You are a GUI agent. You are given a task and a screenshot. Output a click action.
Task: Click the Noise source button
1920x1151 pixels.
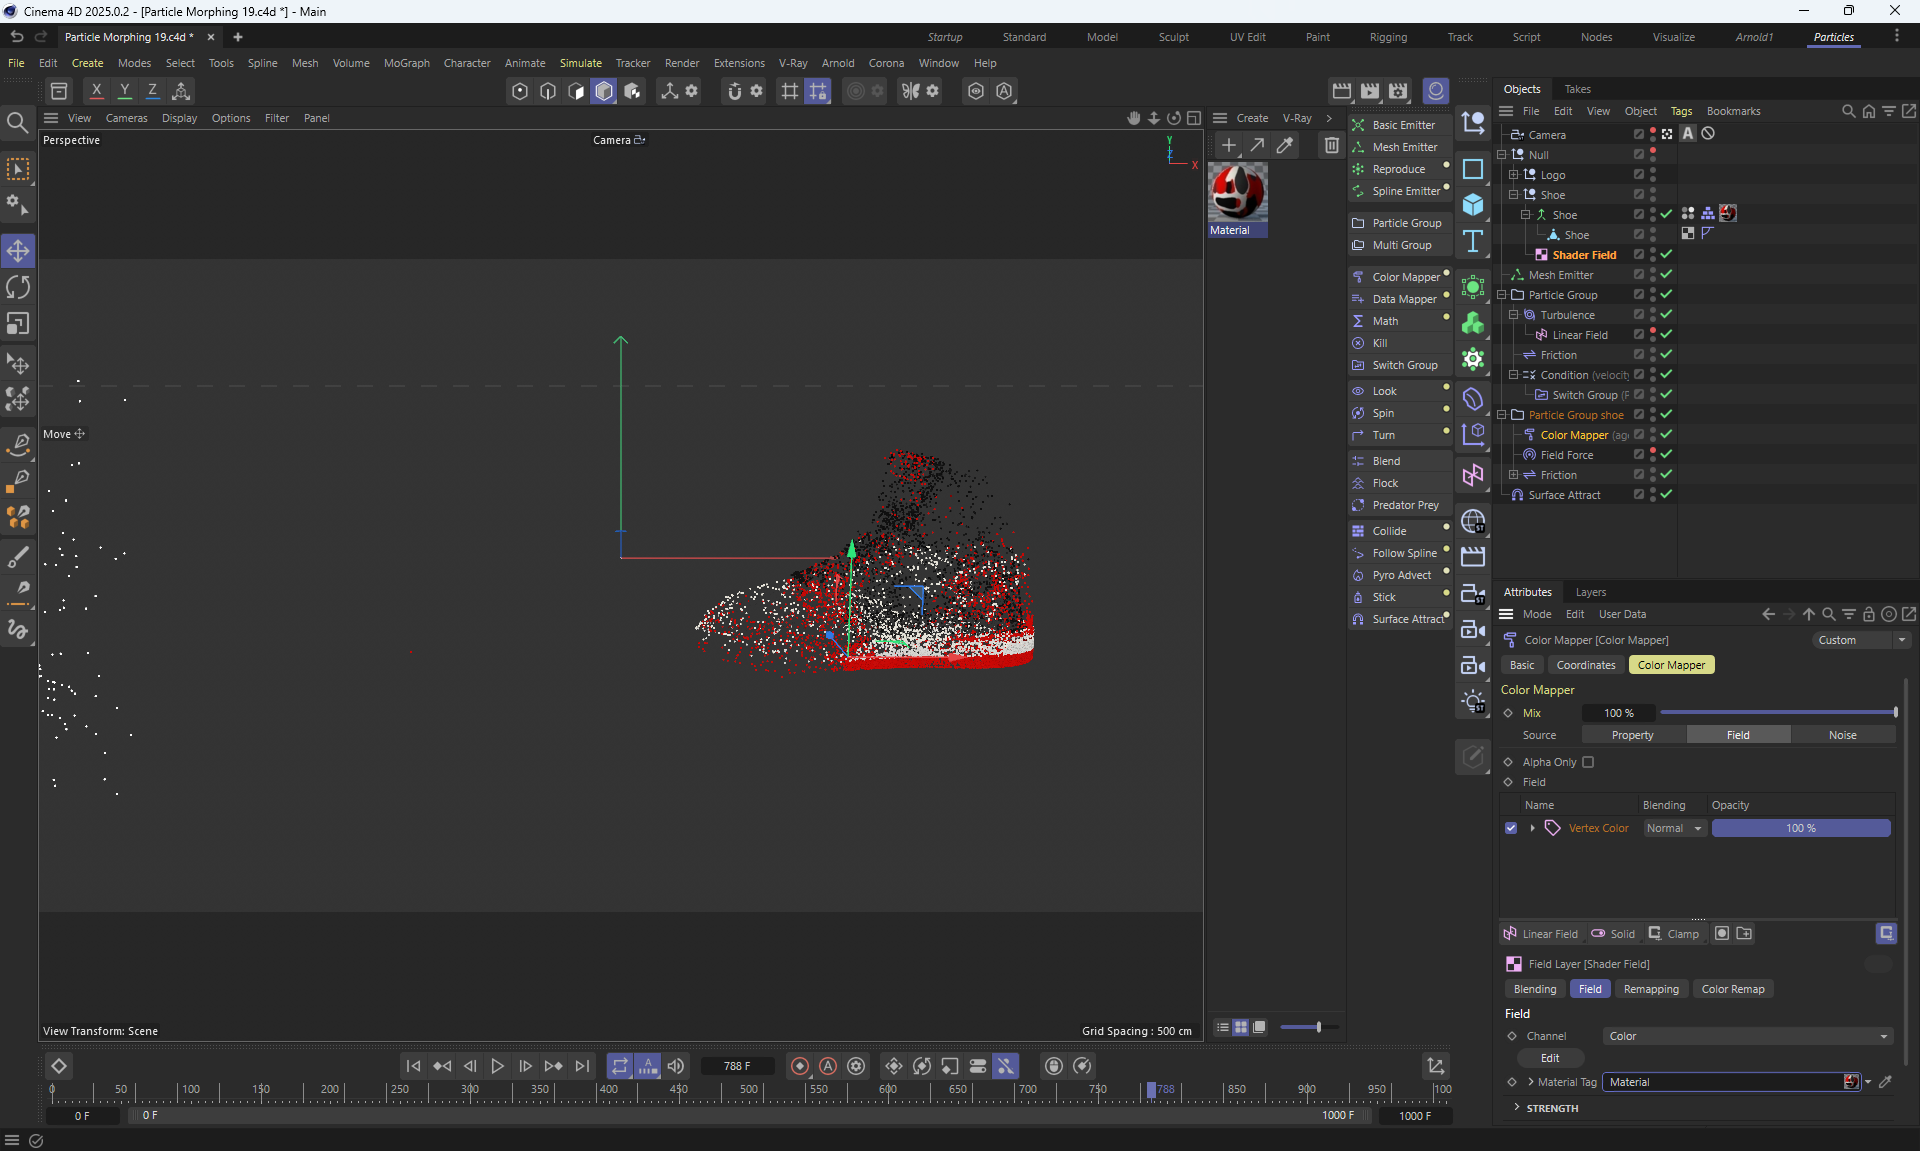(1842, 735)
